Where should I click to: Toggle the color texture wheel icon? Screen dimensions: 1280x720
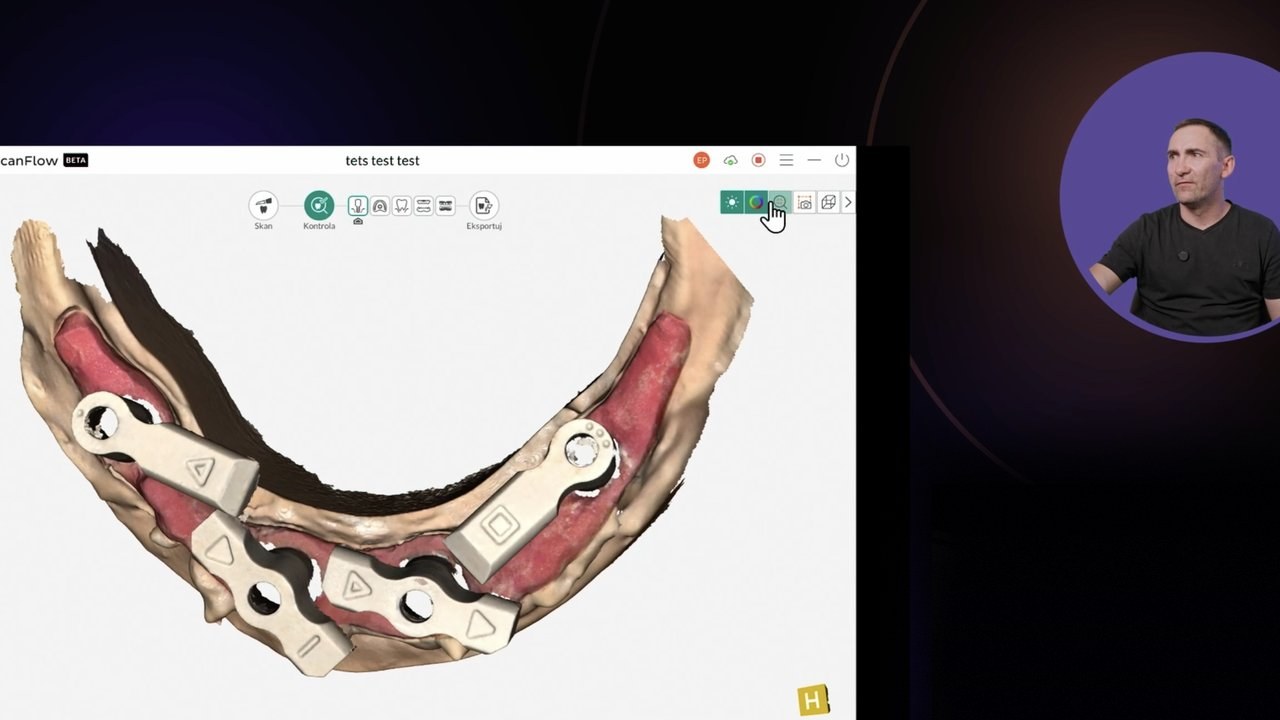[x=756, y=202]
